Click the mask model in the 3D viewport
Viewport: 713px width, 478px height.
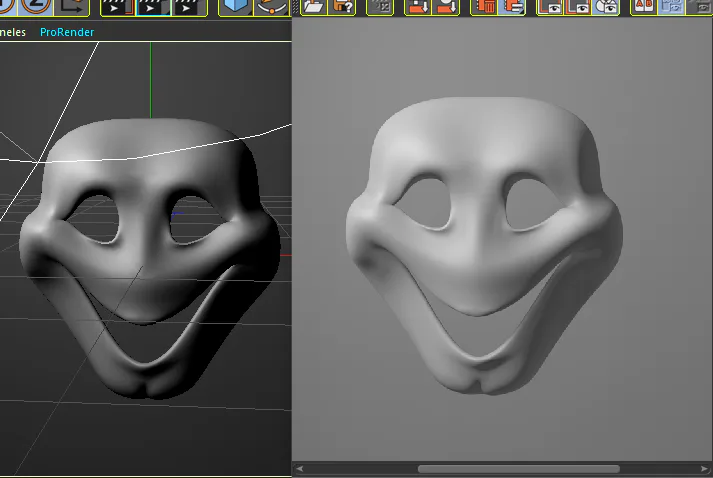click(x=150, y=257)
